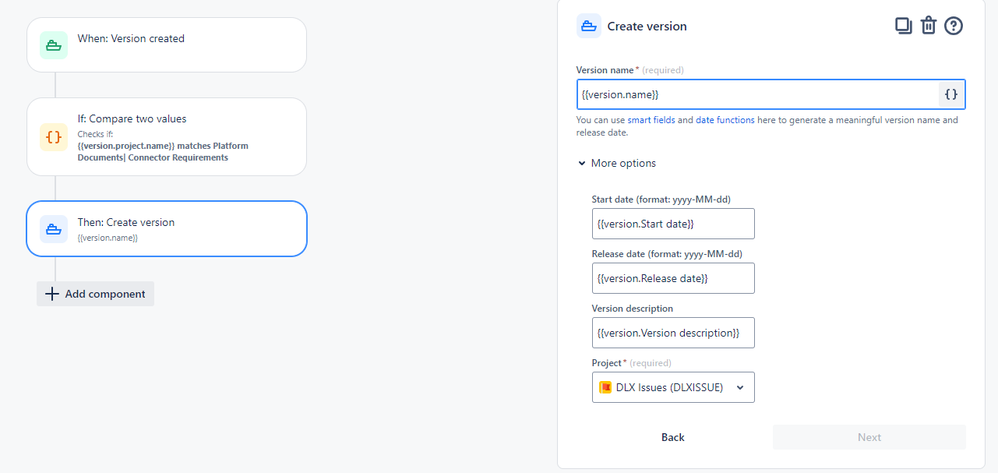Click the DLX Issues project avatar icon
Viewport: 998px width, 473px height.
[605, 387]
